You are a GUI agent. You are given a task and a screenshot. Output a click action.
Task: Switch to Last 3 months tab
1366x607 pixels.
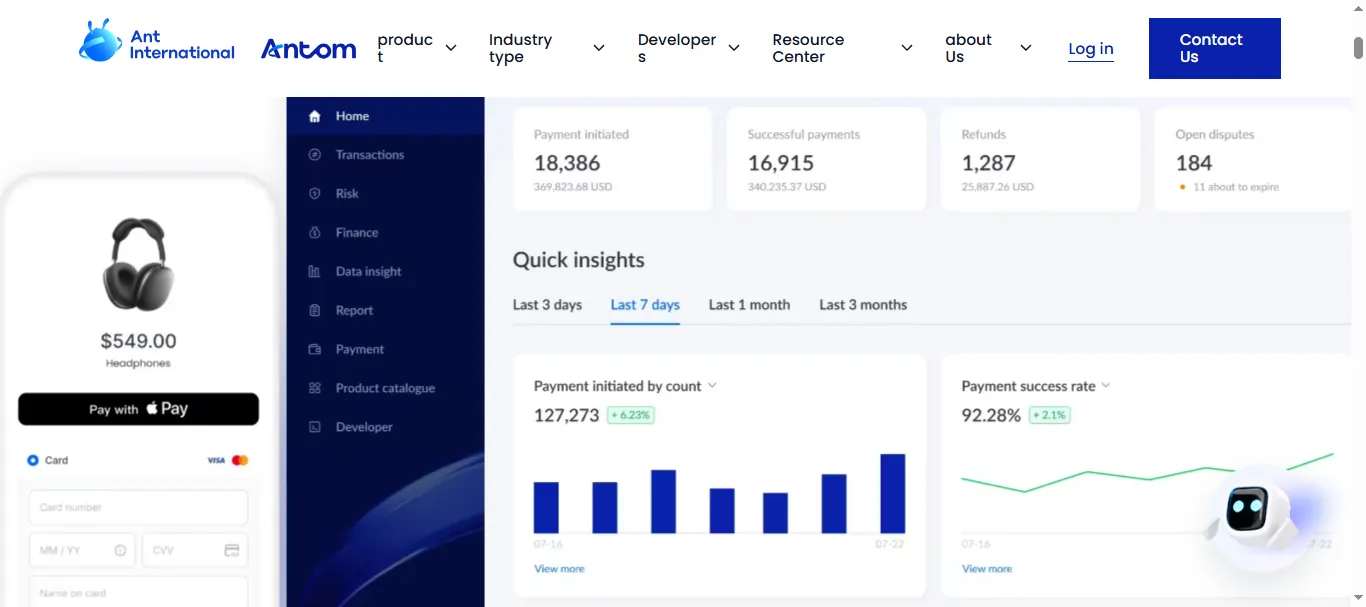863,305
